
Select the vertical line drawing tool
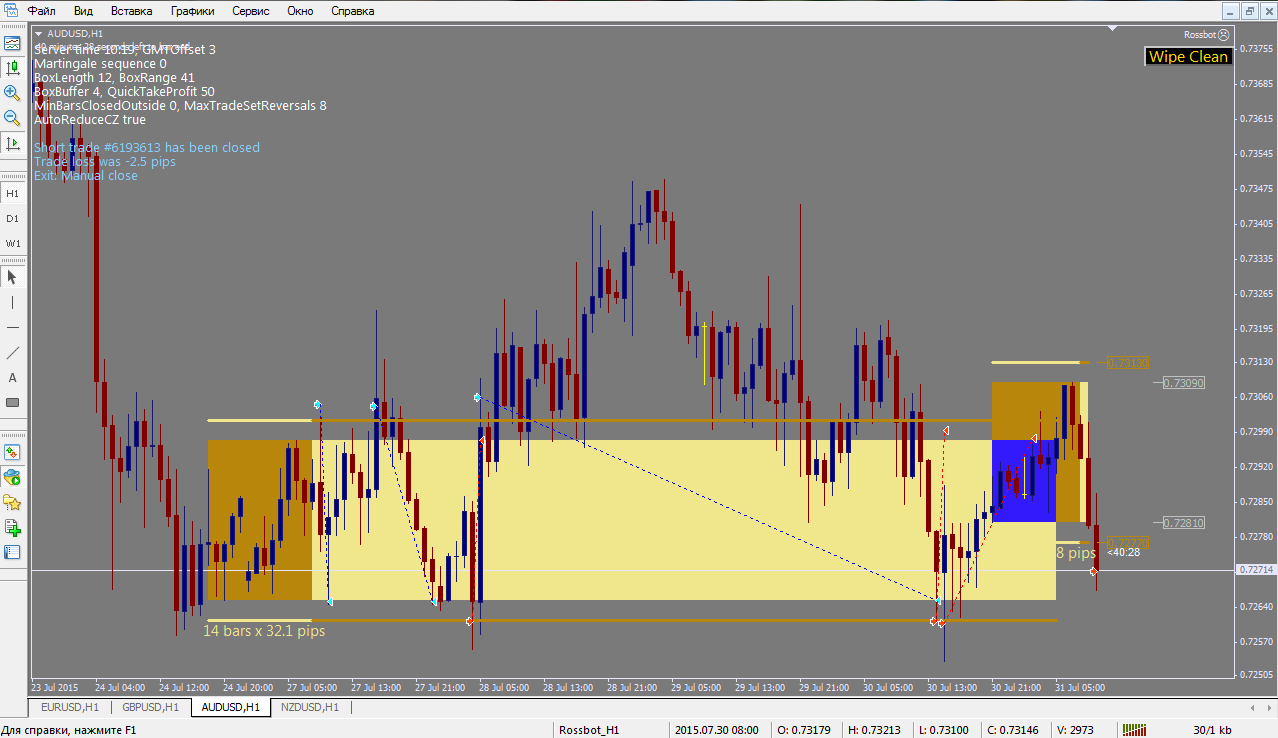point(12,302)
